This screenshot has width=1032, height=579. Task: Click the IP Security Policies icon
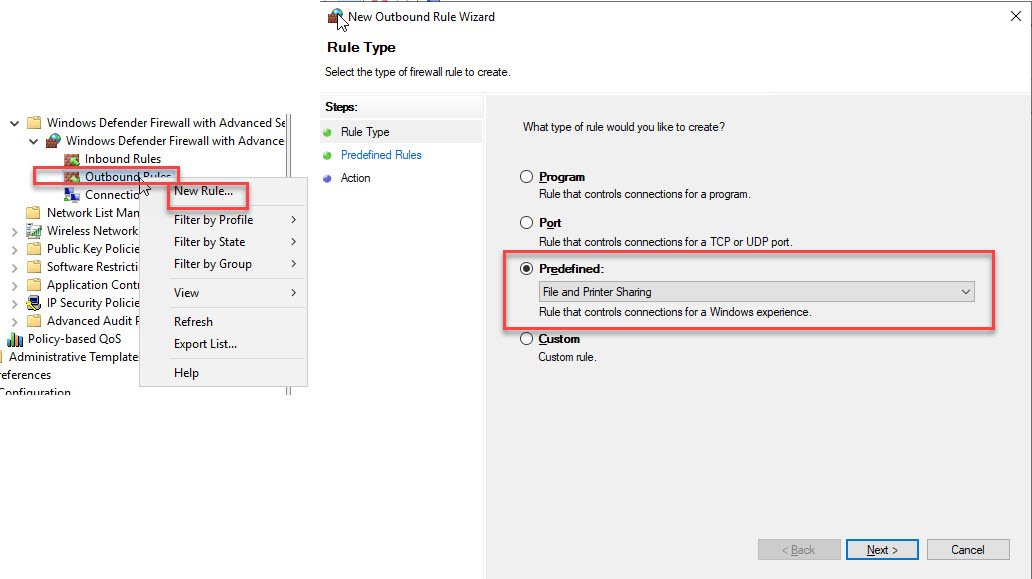tap(34, 303)
